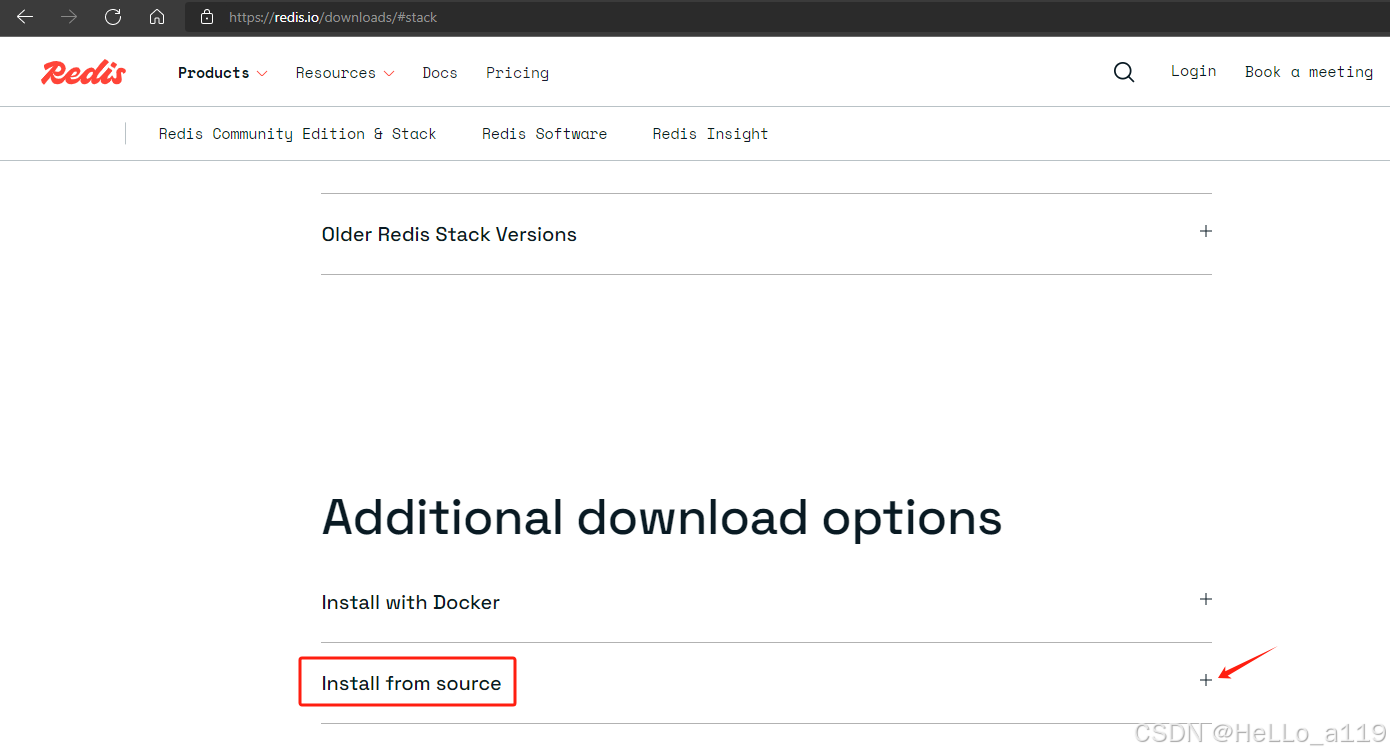This screenshot has width=1390, height=756.
Task: Select the Redis Insight tab
Action: pos(710,134)
